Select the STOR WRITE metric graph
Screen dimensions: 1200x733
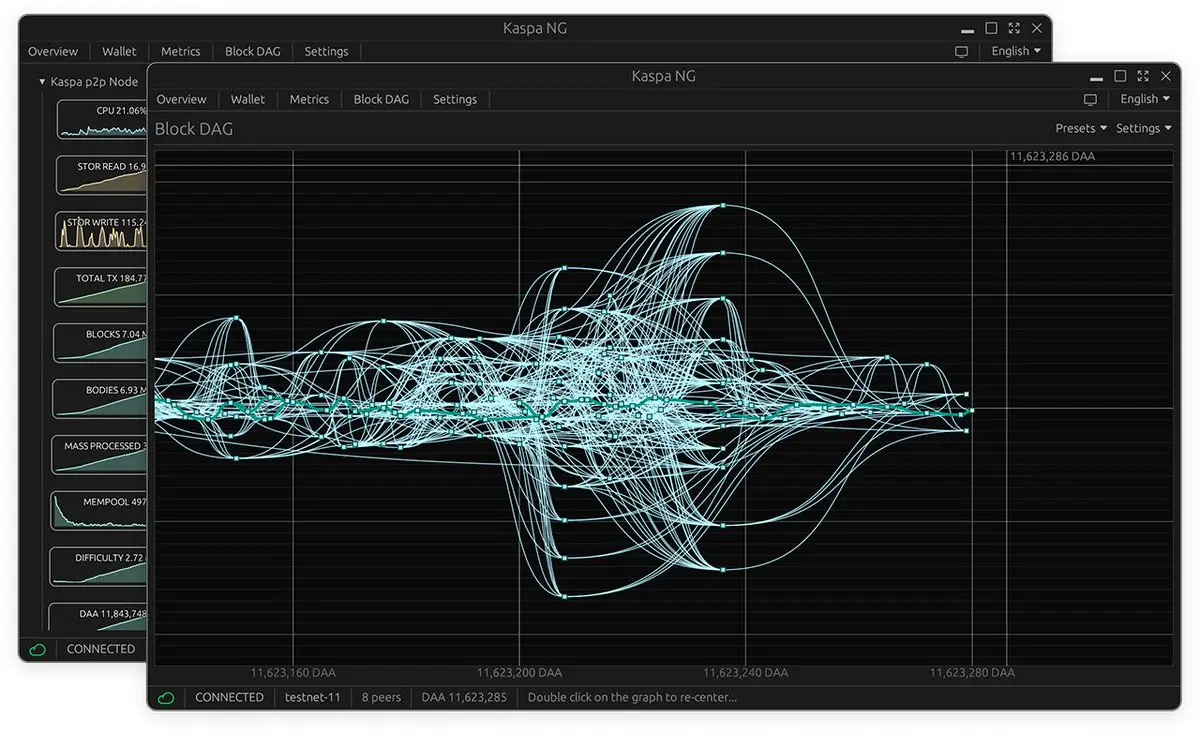coord(102,232)
